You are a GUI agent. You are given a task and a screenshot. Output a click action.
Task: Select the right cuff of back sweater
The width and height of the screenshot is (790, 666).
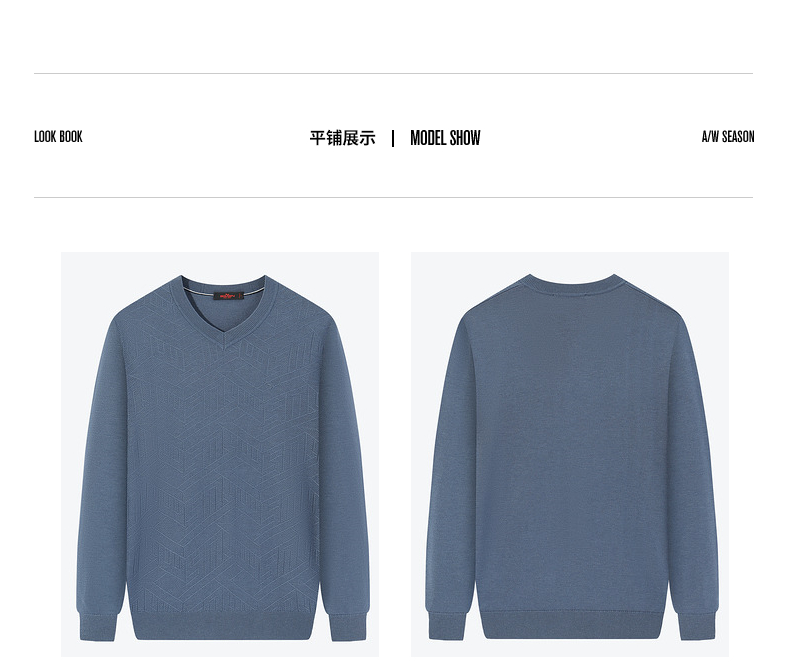(x=697, y=626)
